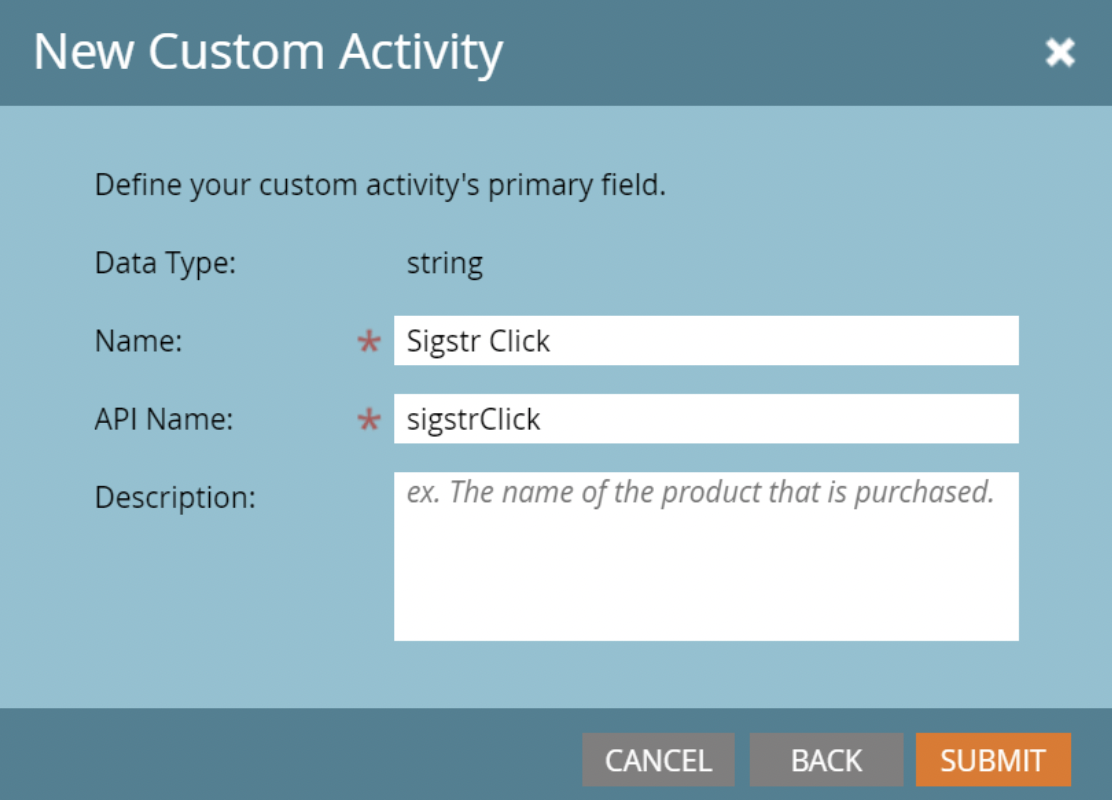Click the Submit button
Viewport: 1112px width, 800px height.
[x=993, y=760]
